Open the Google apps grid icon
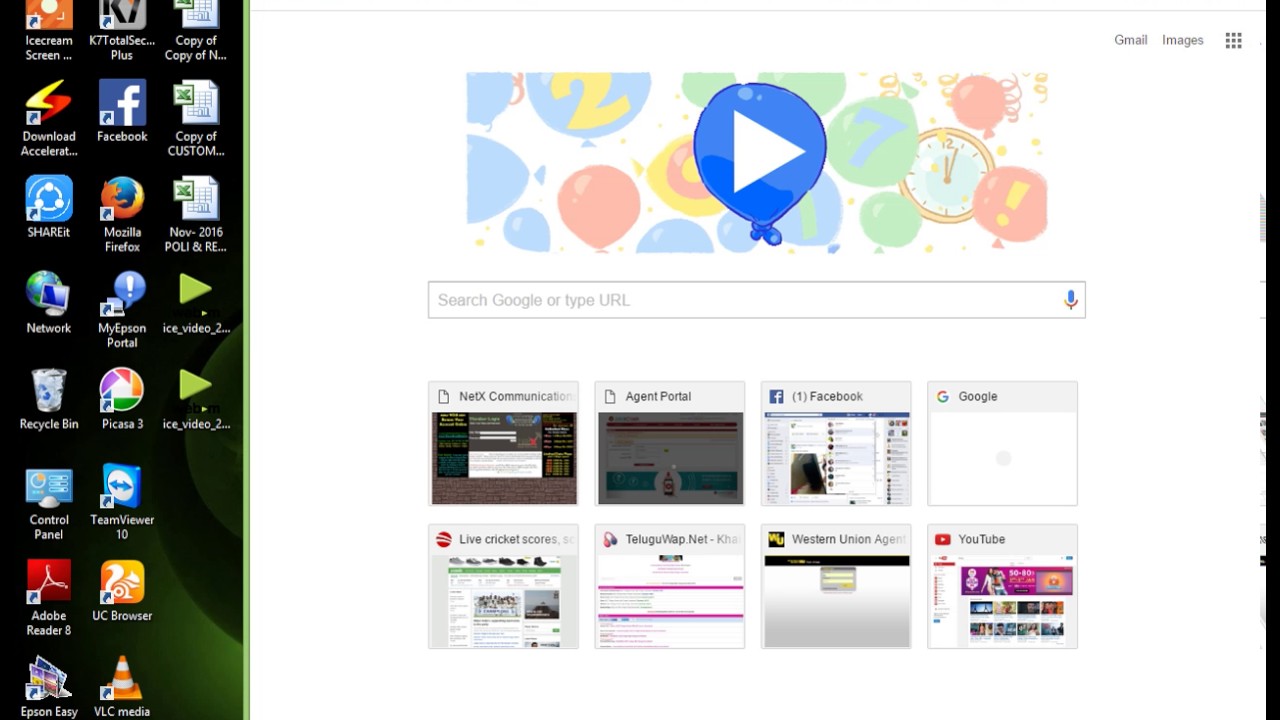1280x720 pixels. tap(1233, 40)
